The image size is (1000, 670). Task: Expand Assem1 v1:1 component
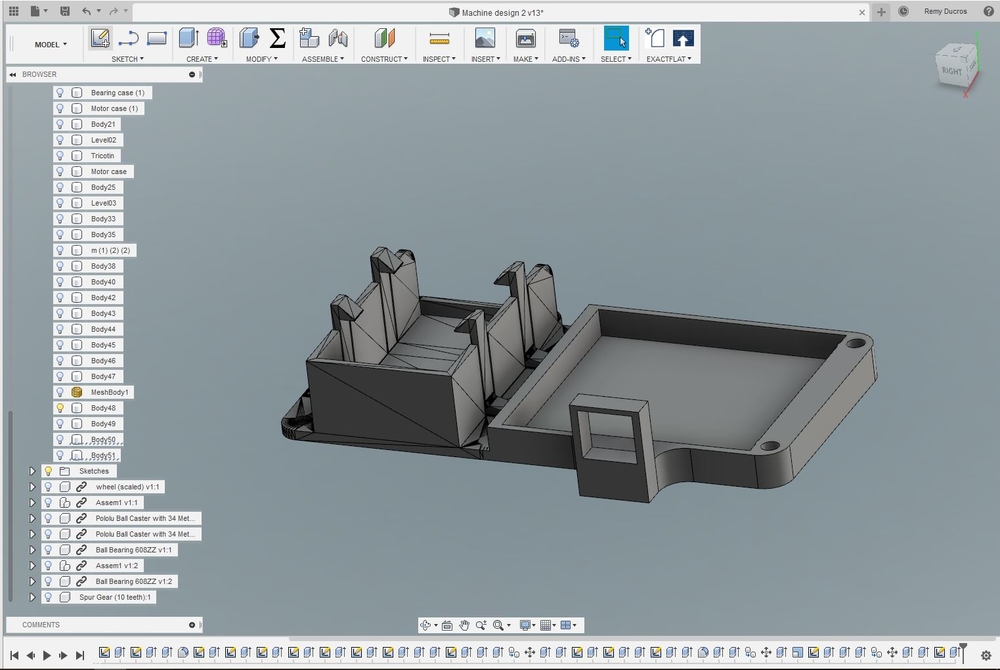click(32, 502)
